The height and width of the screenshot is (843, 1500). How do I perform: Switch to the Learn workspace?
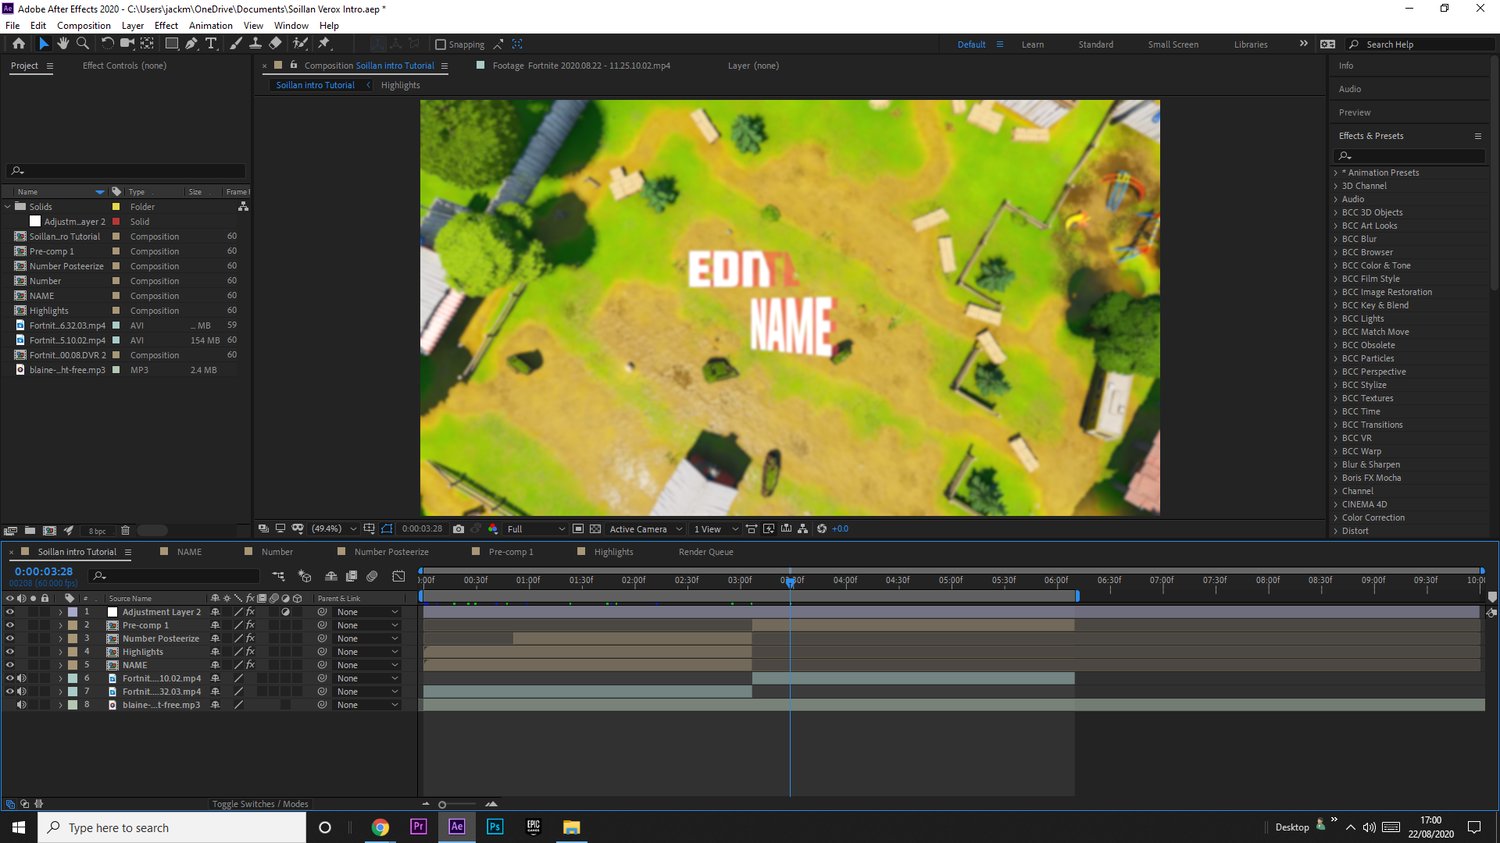coord(1033,45)
